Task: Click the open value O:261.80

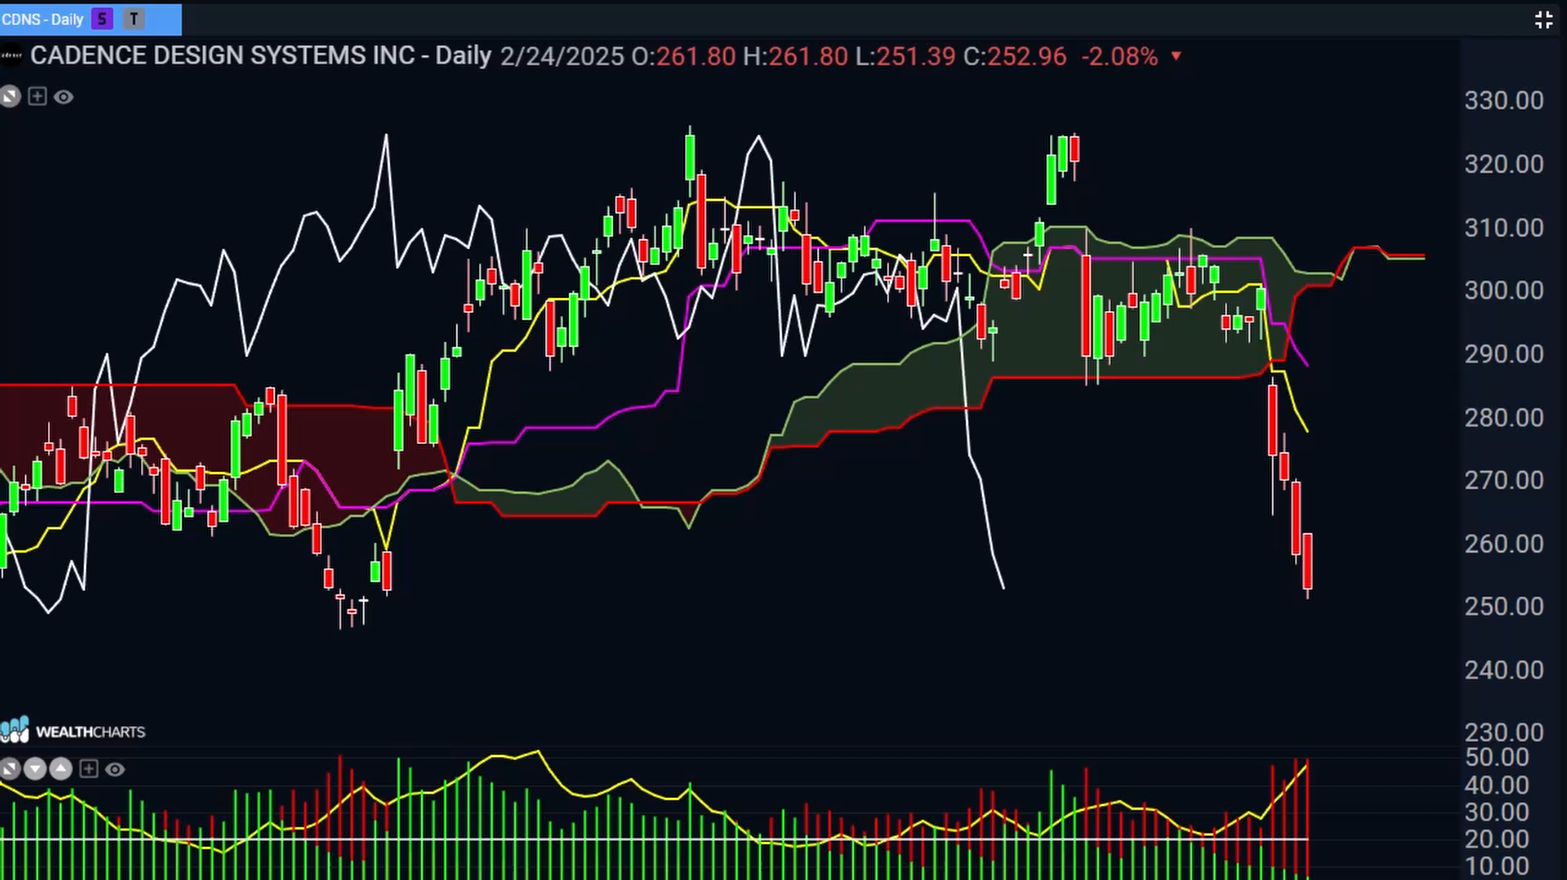Action: coord(683,57)
